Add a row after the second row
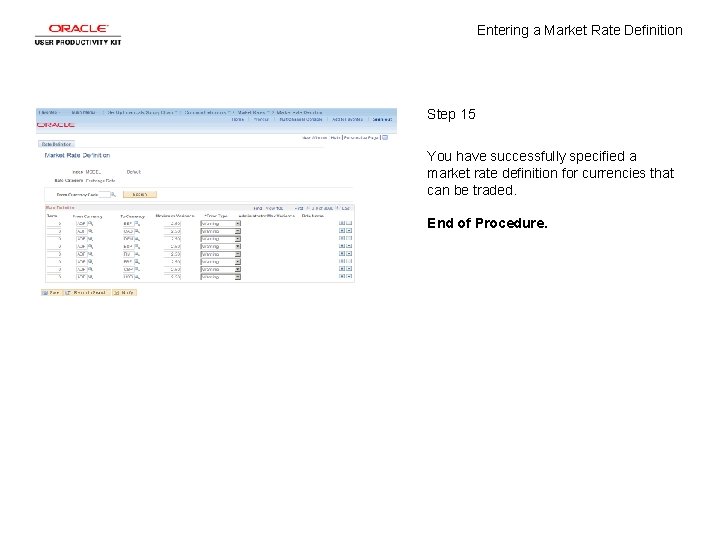The image size is (720, 540). tap(342, 231)
